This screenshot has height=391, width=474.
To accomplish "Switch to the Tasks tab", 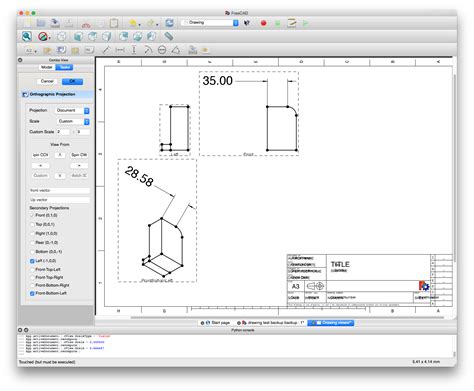I will point(64,67).
